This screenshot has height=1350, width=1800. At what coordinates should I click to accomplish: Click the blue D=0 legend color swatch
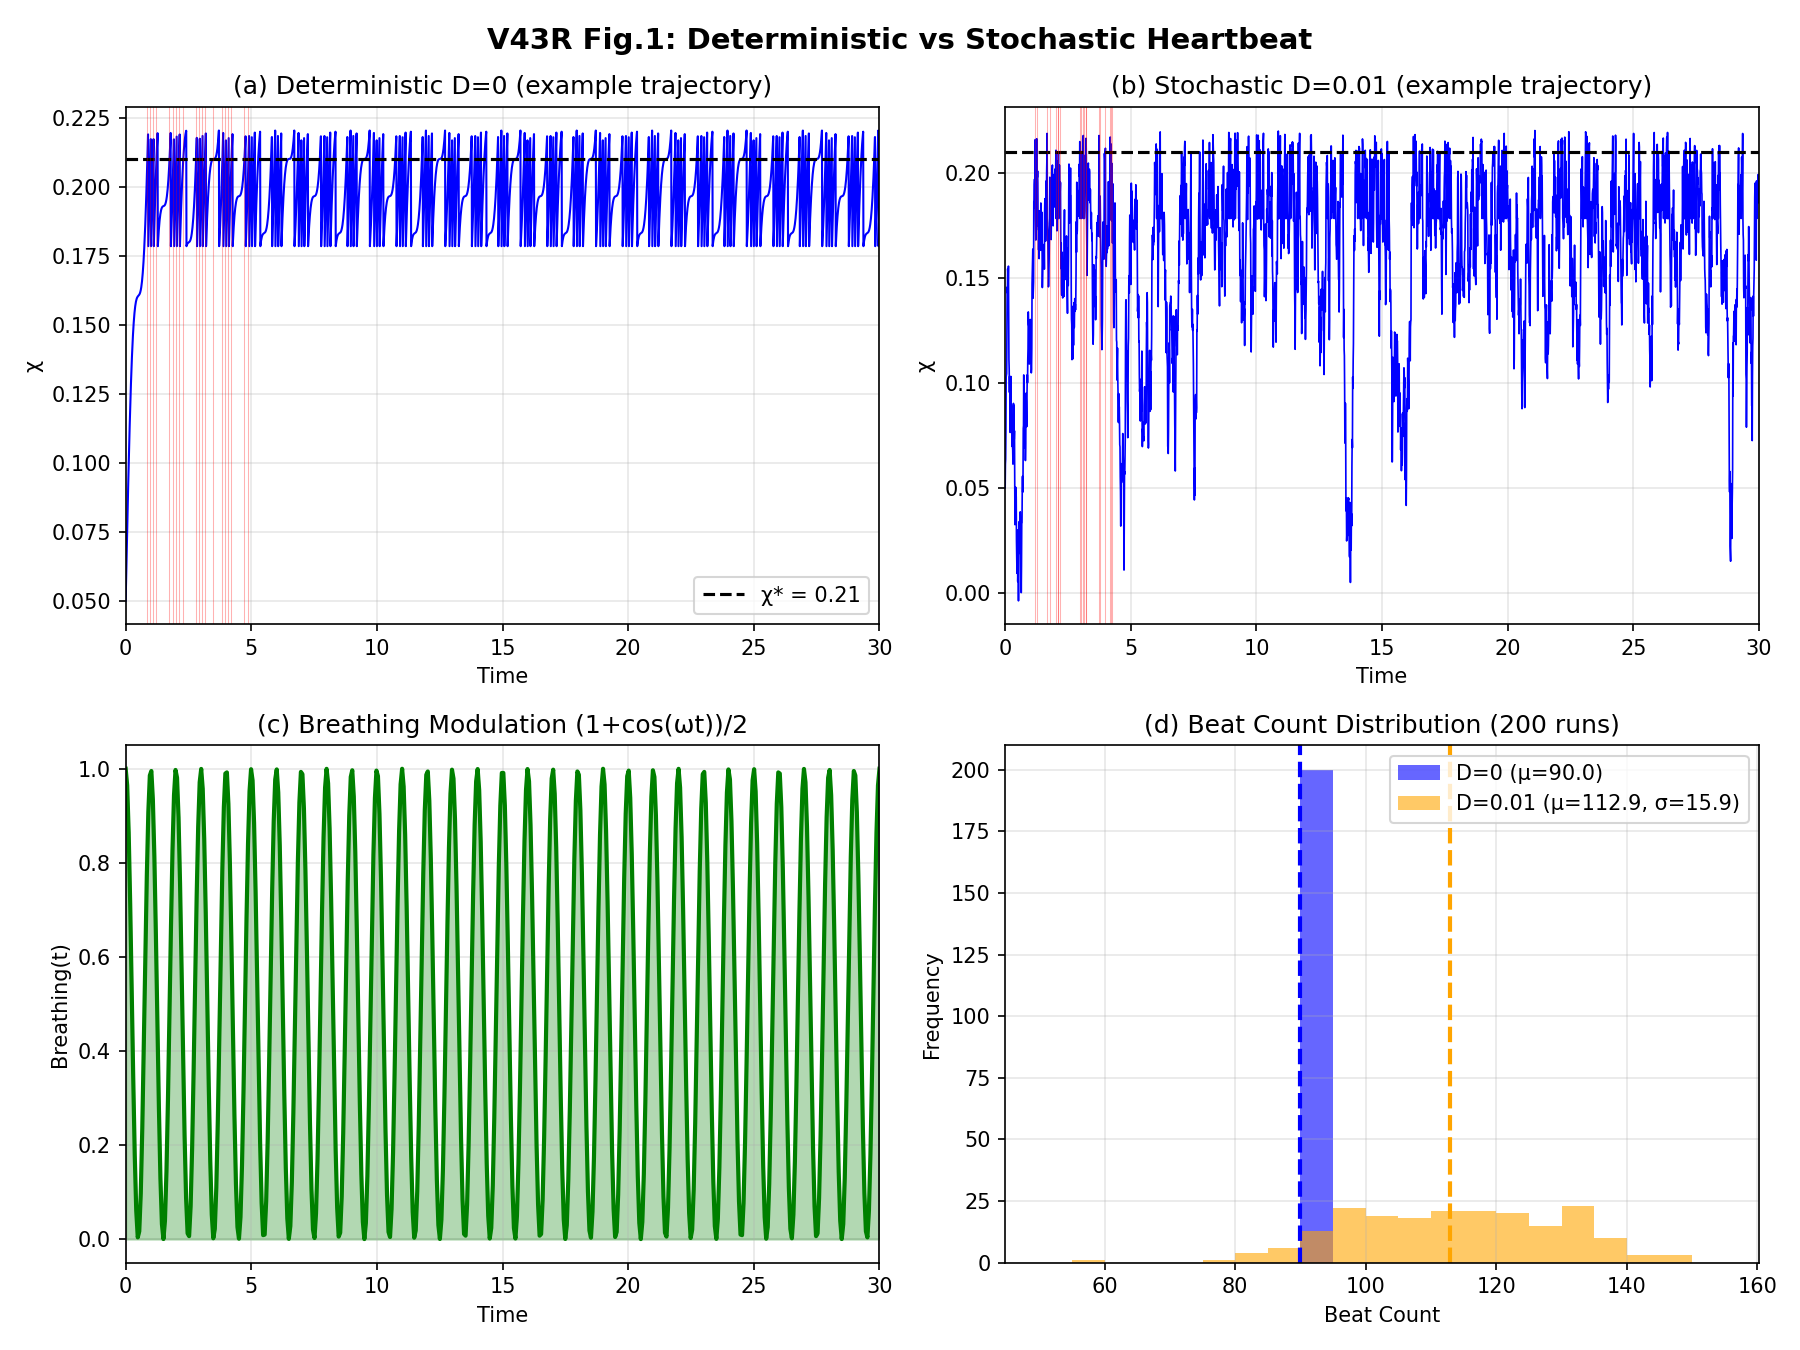click(x=1419, y=773)
